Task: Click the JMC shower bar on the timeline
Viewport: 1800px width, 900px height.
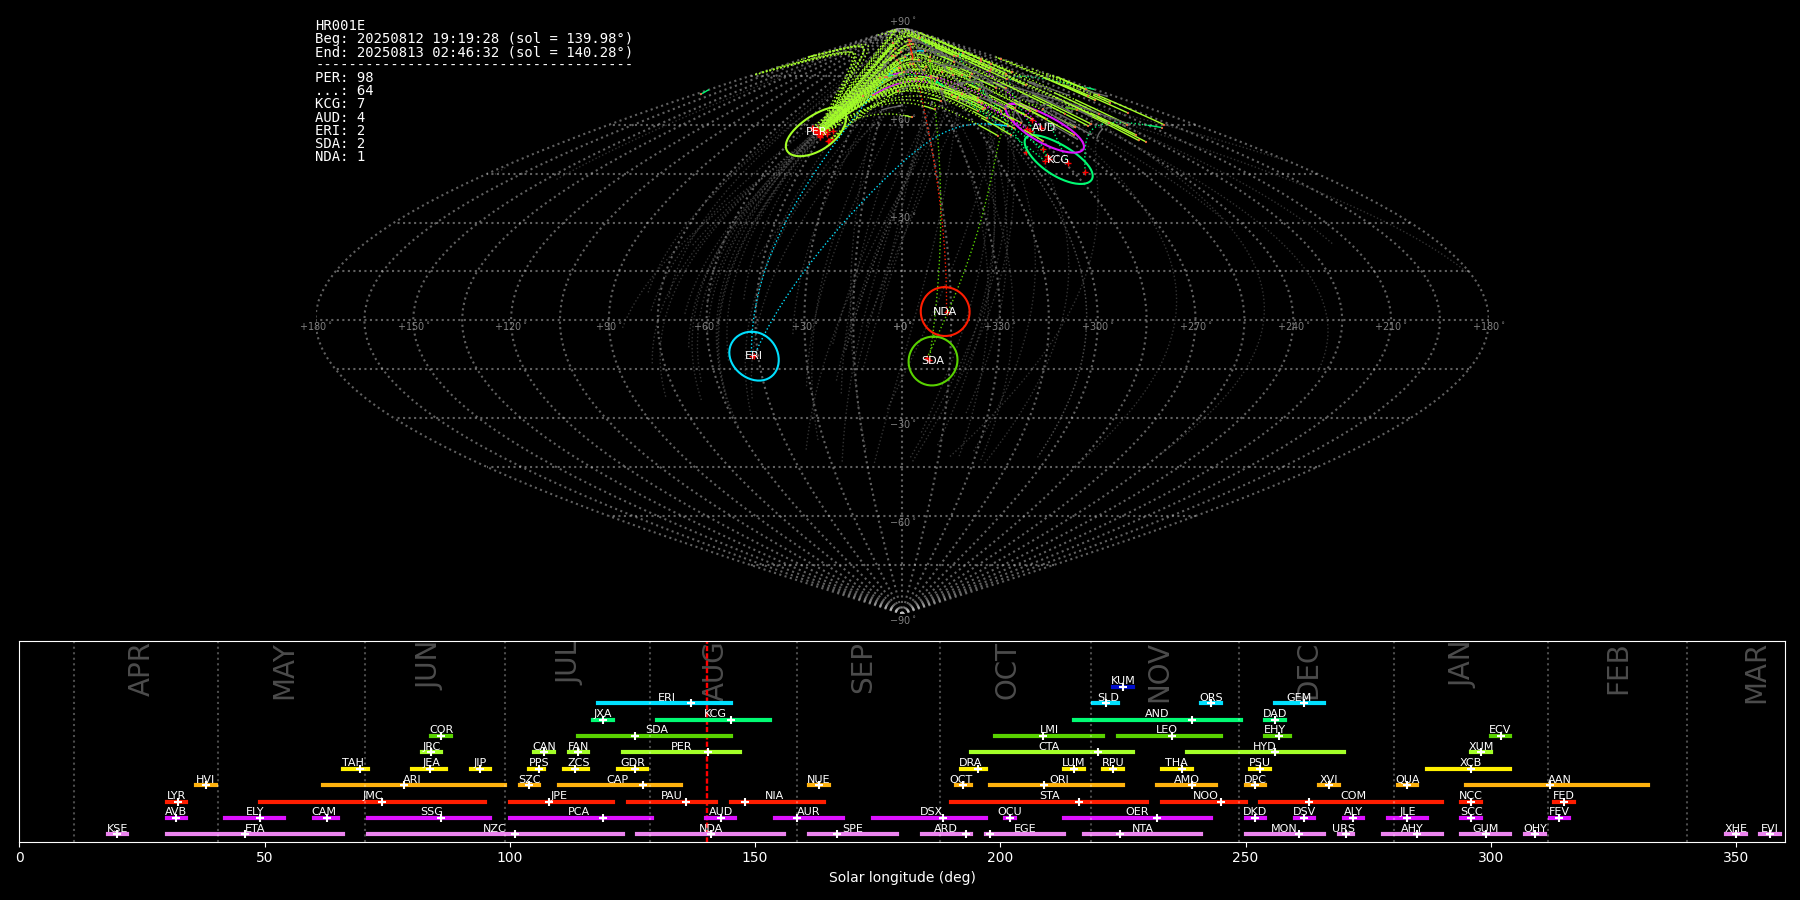Action: click(x=372, y=801)
